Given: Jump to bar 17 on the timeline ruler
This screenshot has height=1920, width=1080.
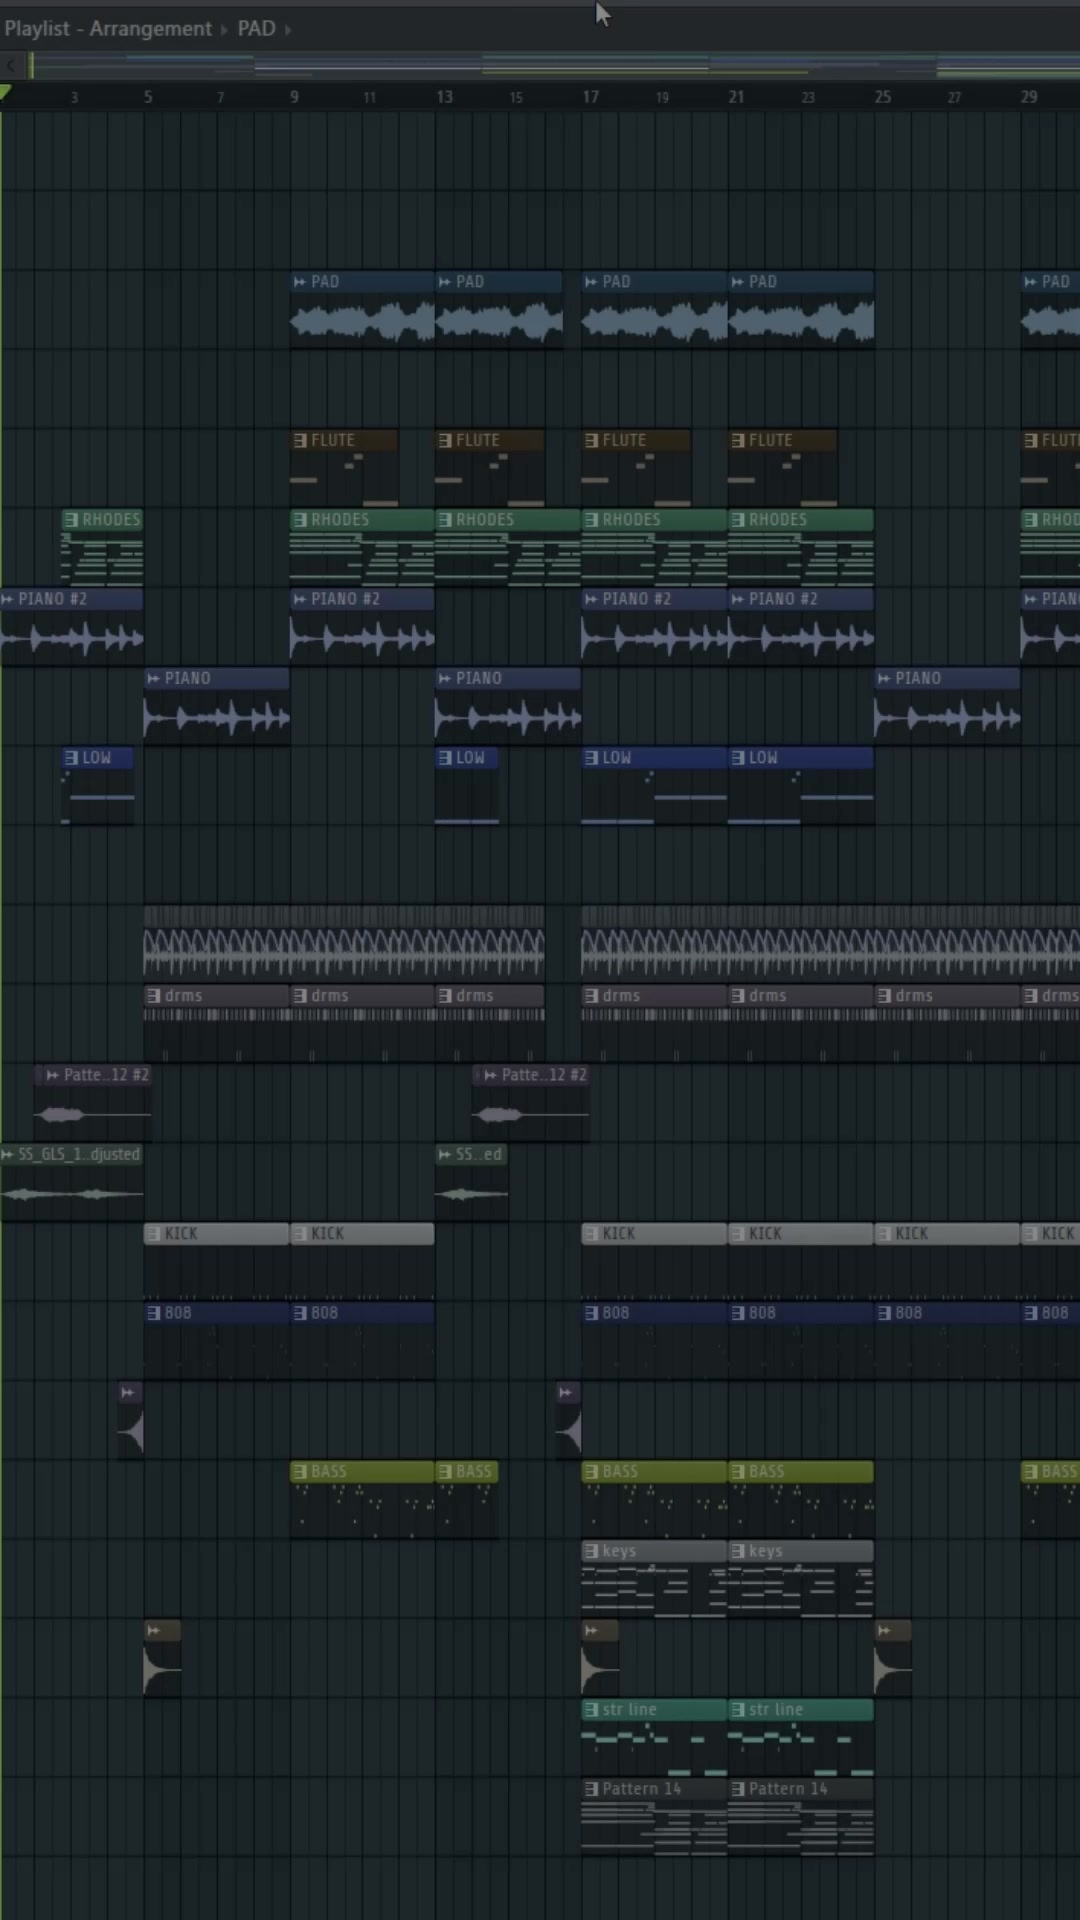Looking at the screenshot, I should pyautogui.click(x=591, y=97).
